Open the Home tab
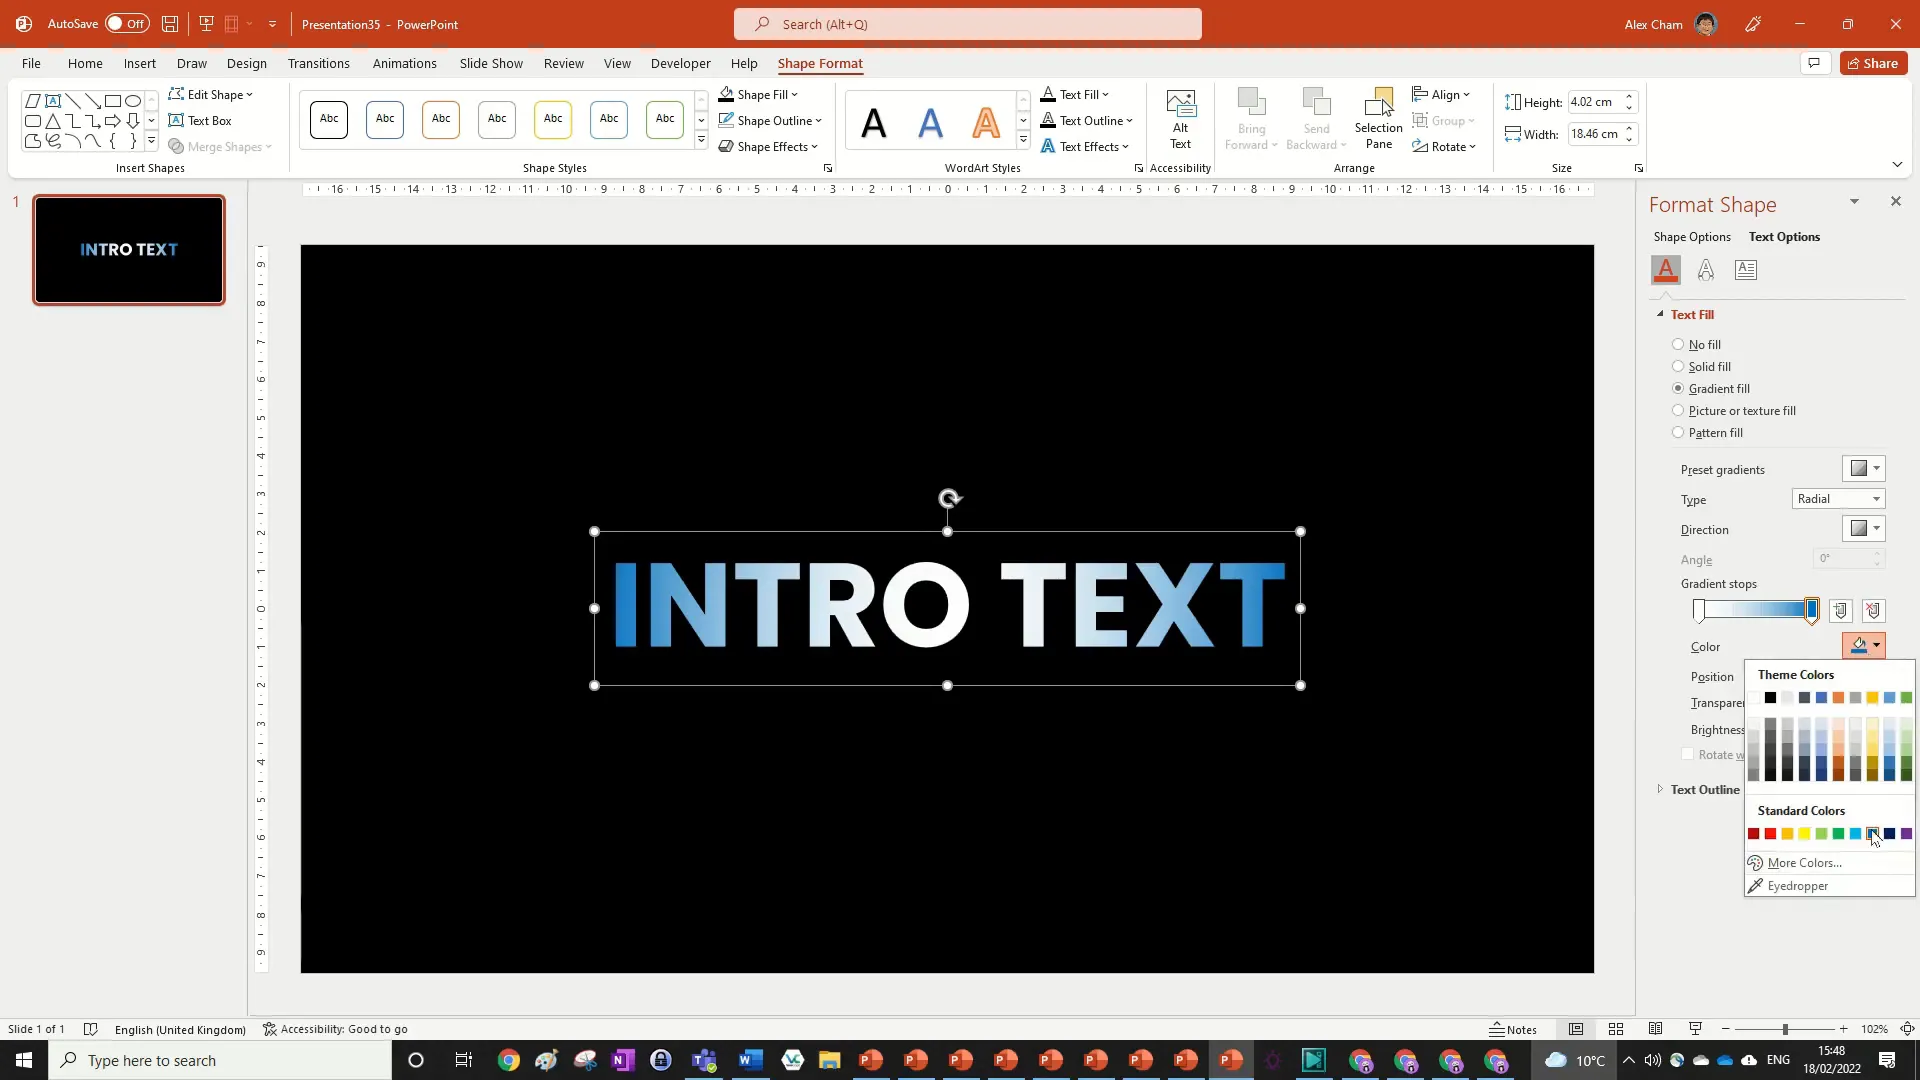 85,63
